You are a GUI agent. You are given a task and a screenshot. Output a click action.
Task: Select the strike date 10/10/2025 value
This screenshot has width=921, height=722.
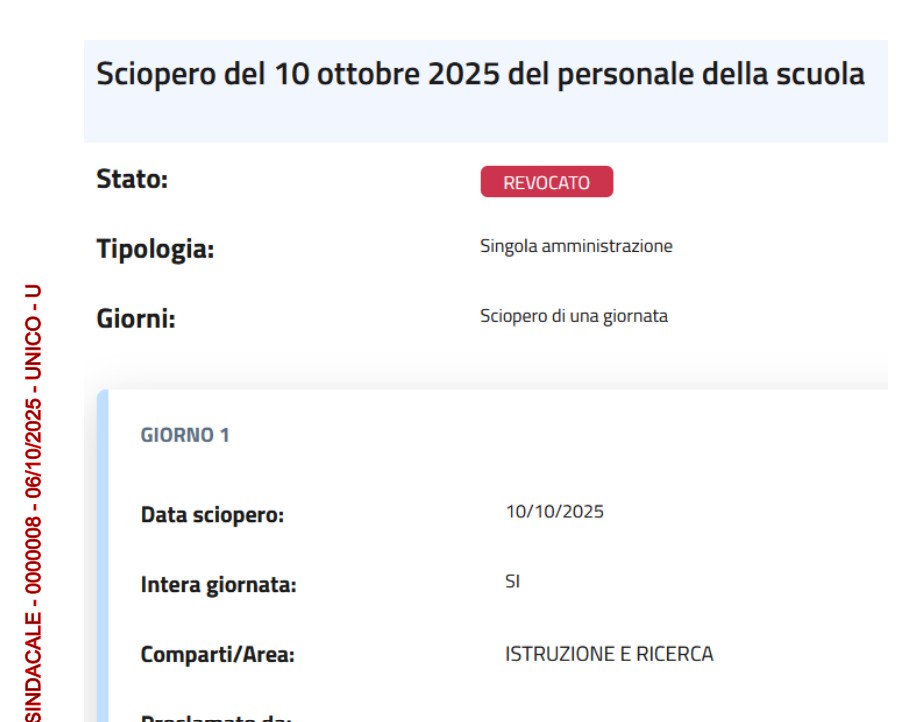555,512
